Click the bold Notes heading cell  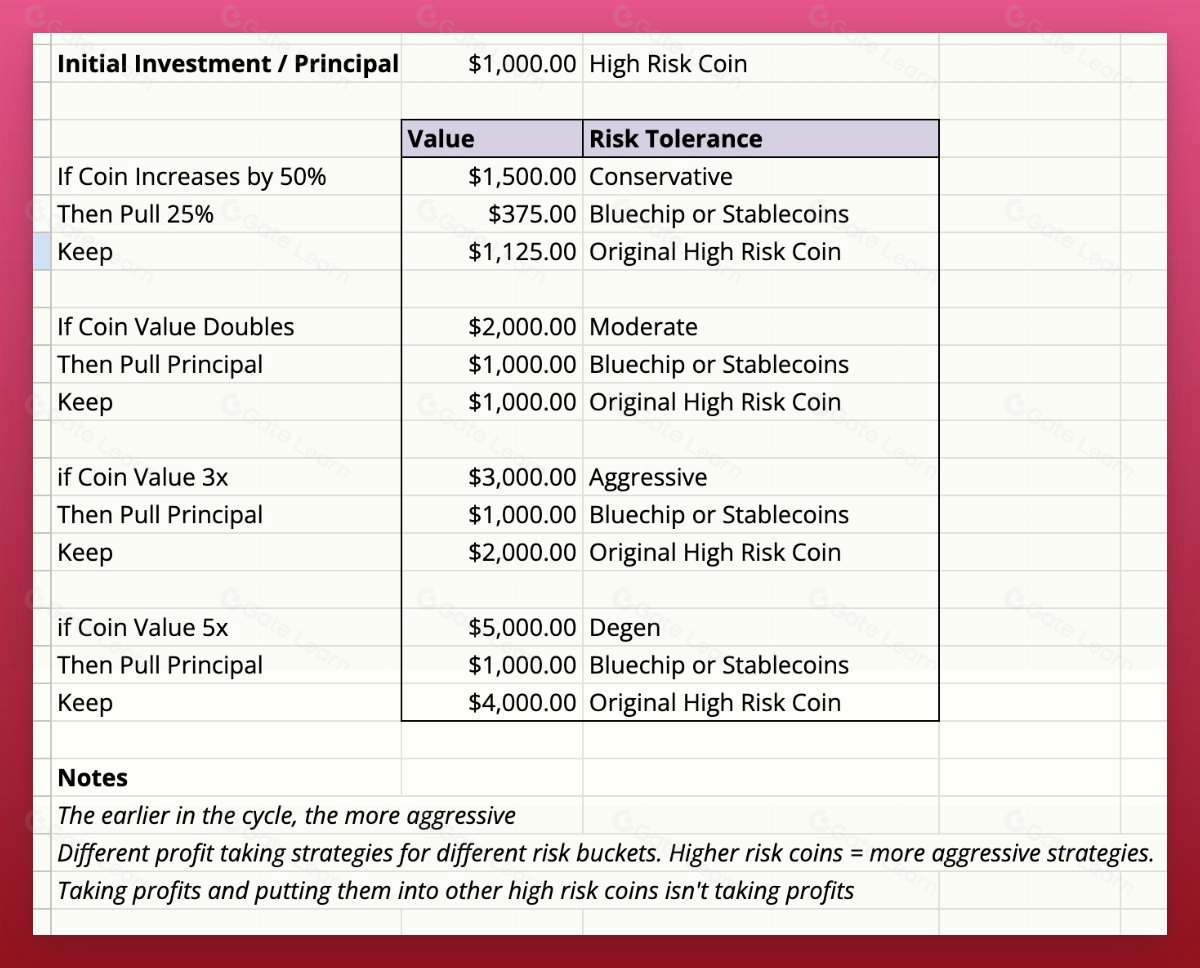93,778
